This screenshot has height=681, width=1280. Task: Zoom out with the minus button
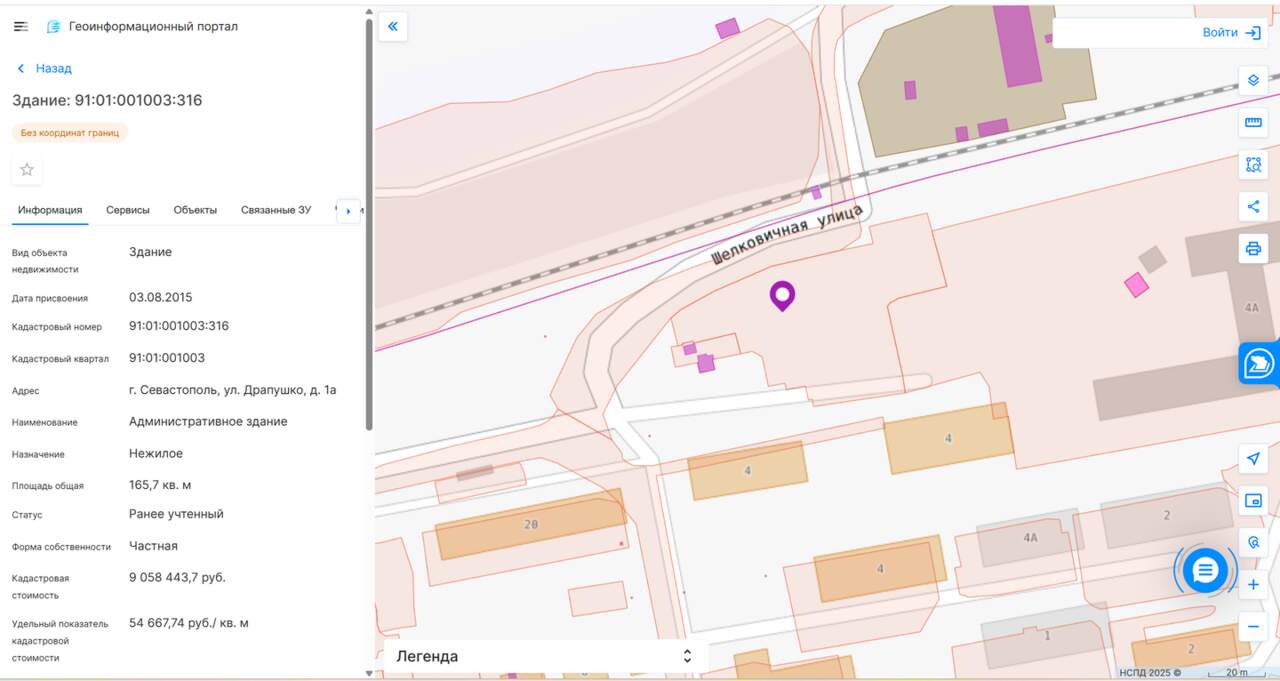pyautogui.click(x=1253, y=627)
